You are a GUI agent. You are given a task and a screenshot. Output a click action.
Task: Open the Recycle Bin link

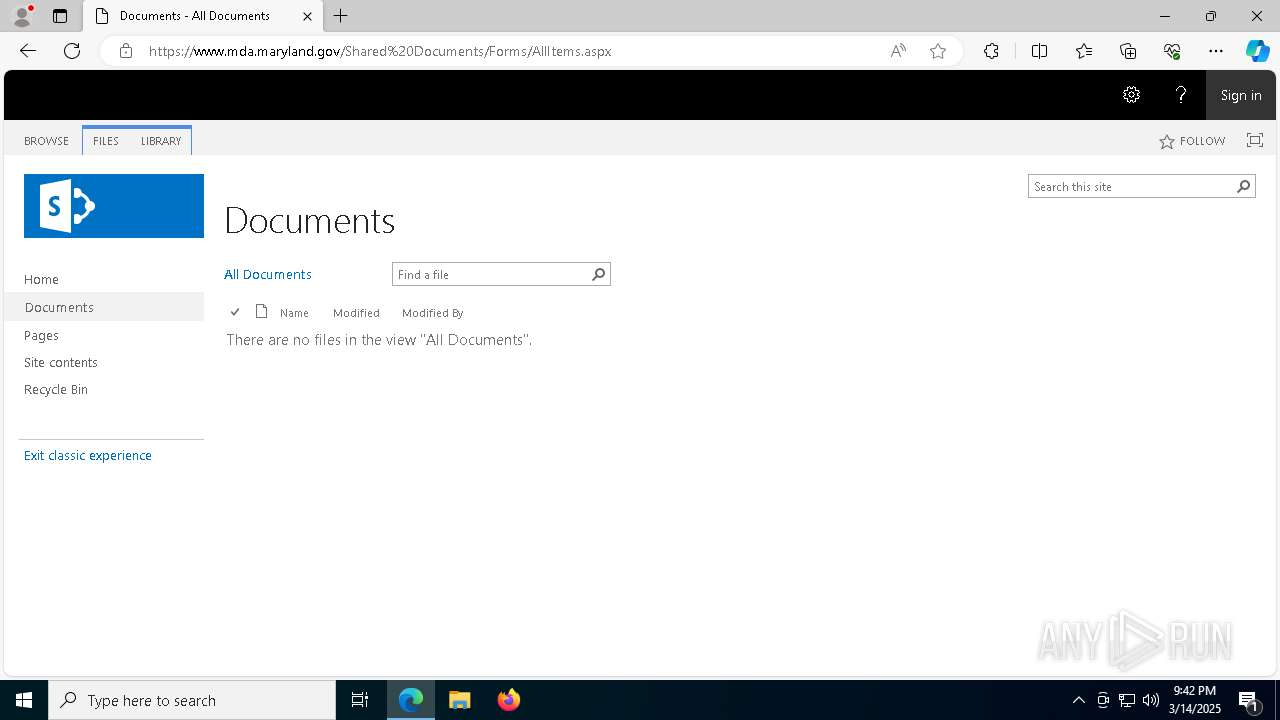point(56,389)
